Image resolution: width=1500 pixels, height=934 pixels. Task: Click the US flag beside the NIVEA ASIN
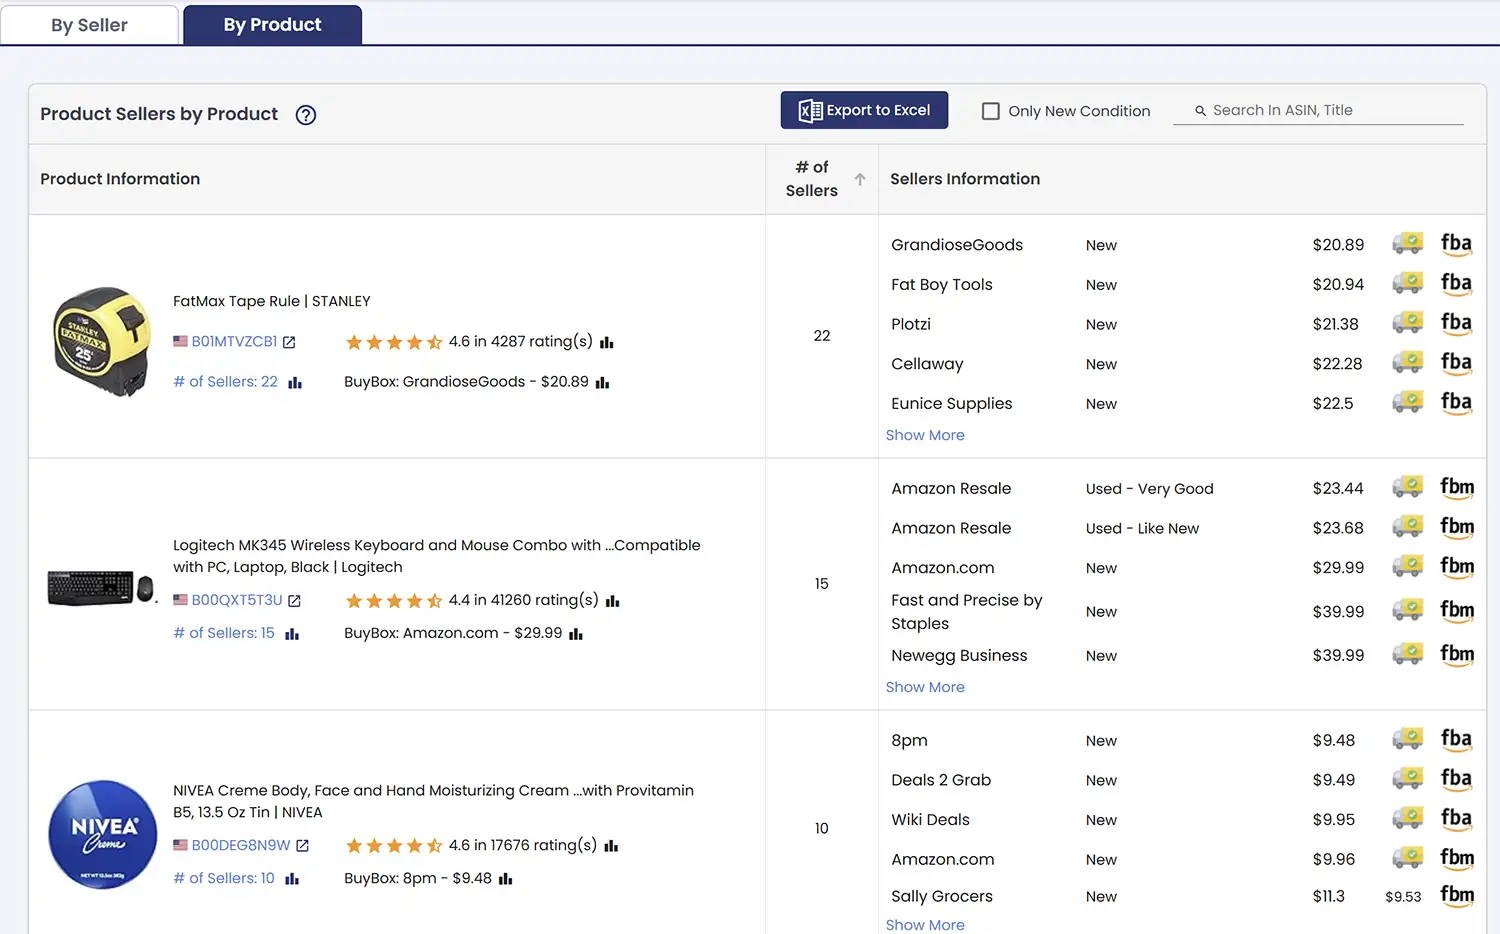coord(180,844)
